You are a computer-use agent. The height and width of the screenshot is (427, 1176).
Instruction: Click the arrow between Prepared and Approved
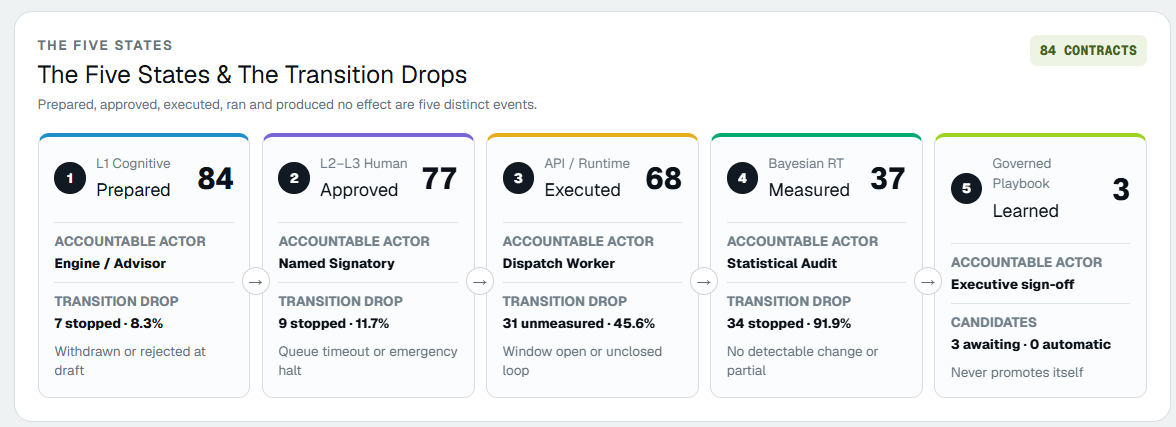(256, 282)
